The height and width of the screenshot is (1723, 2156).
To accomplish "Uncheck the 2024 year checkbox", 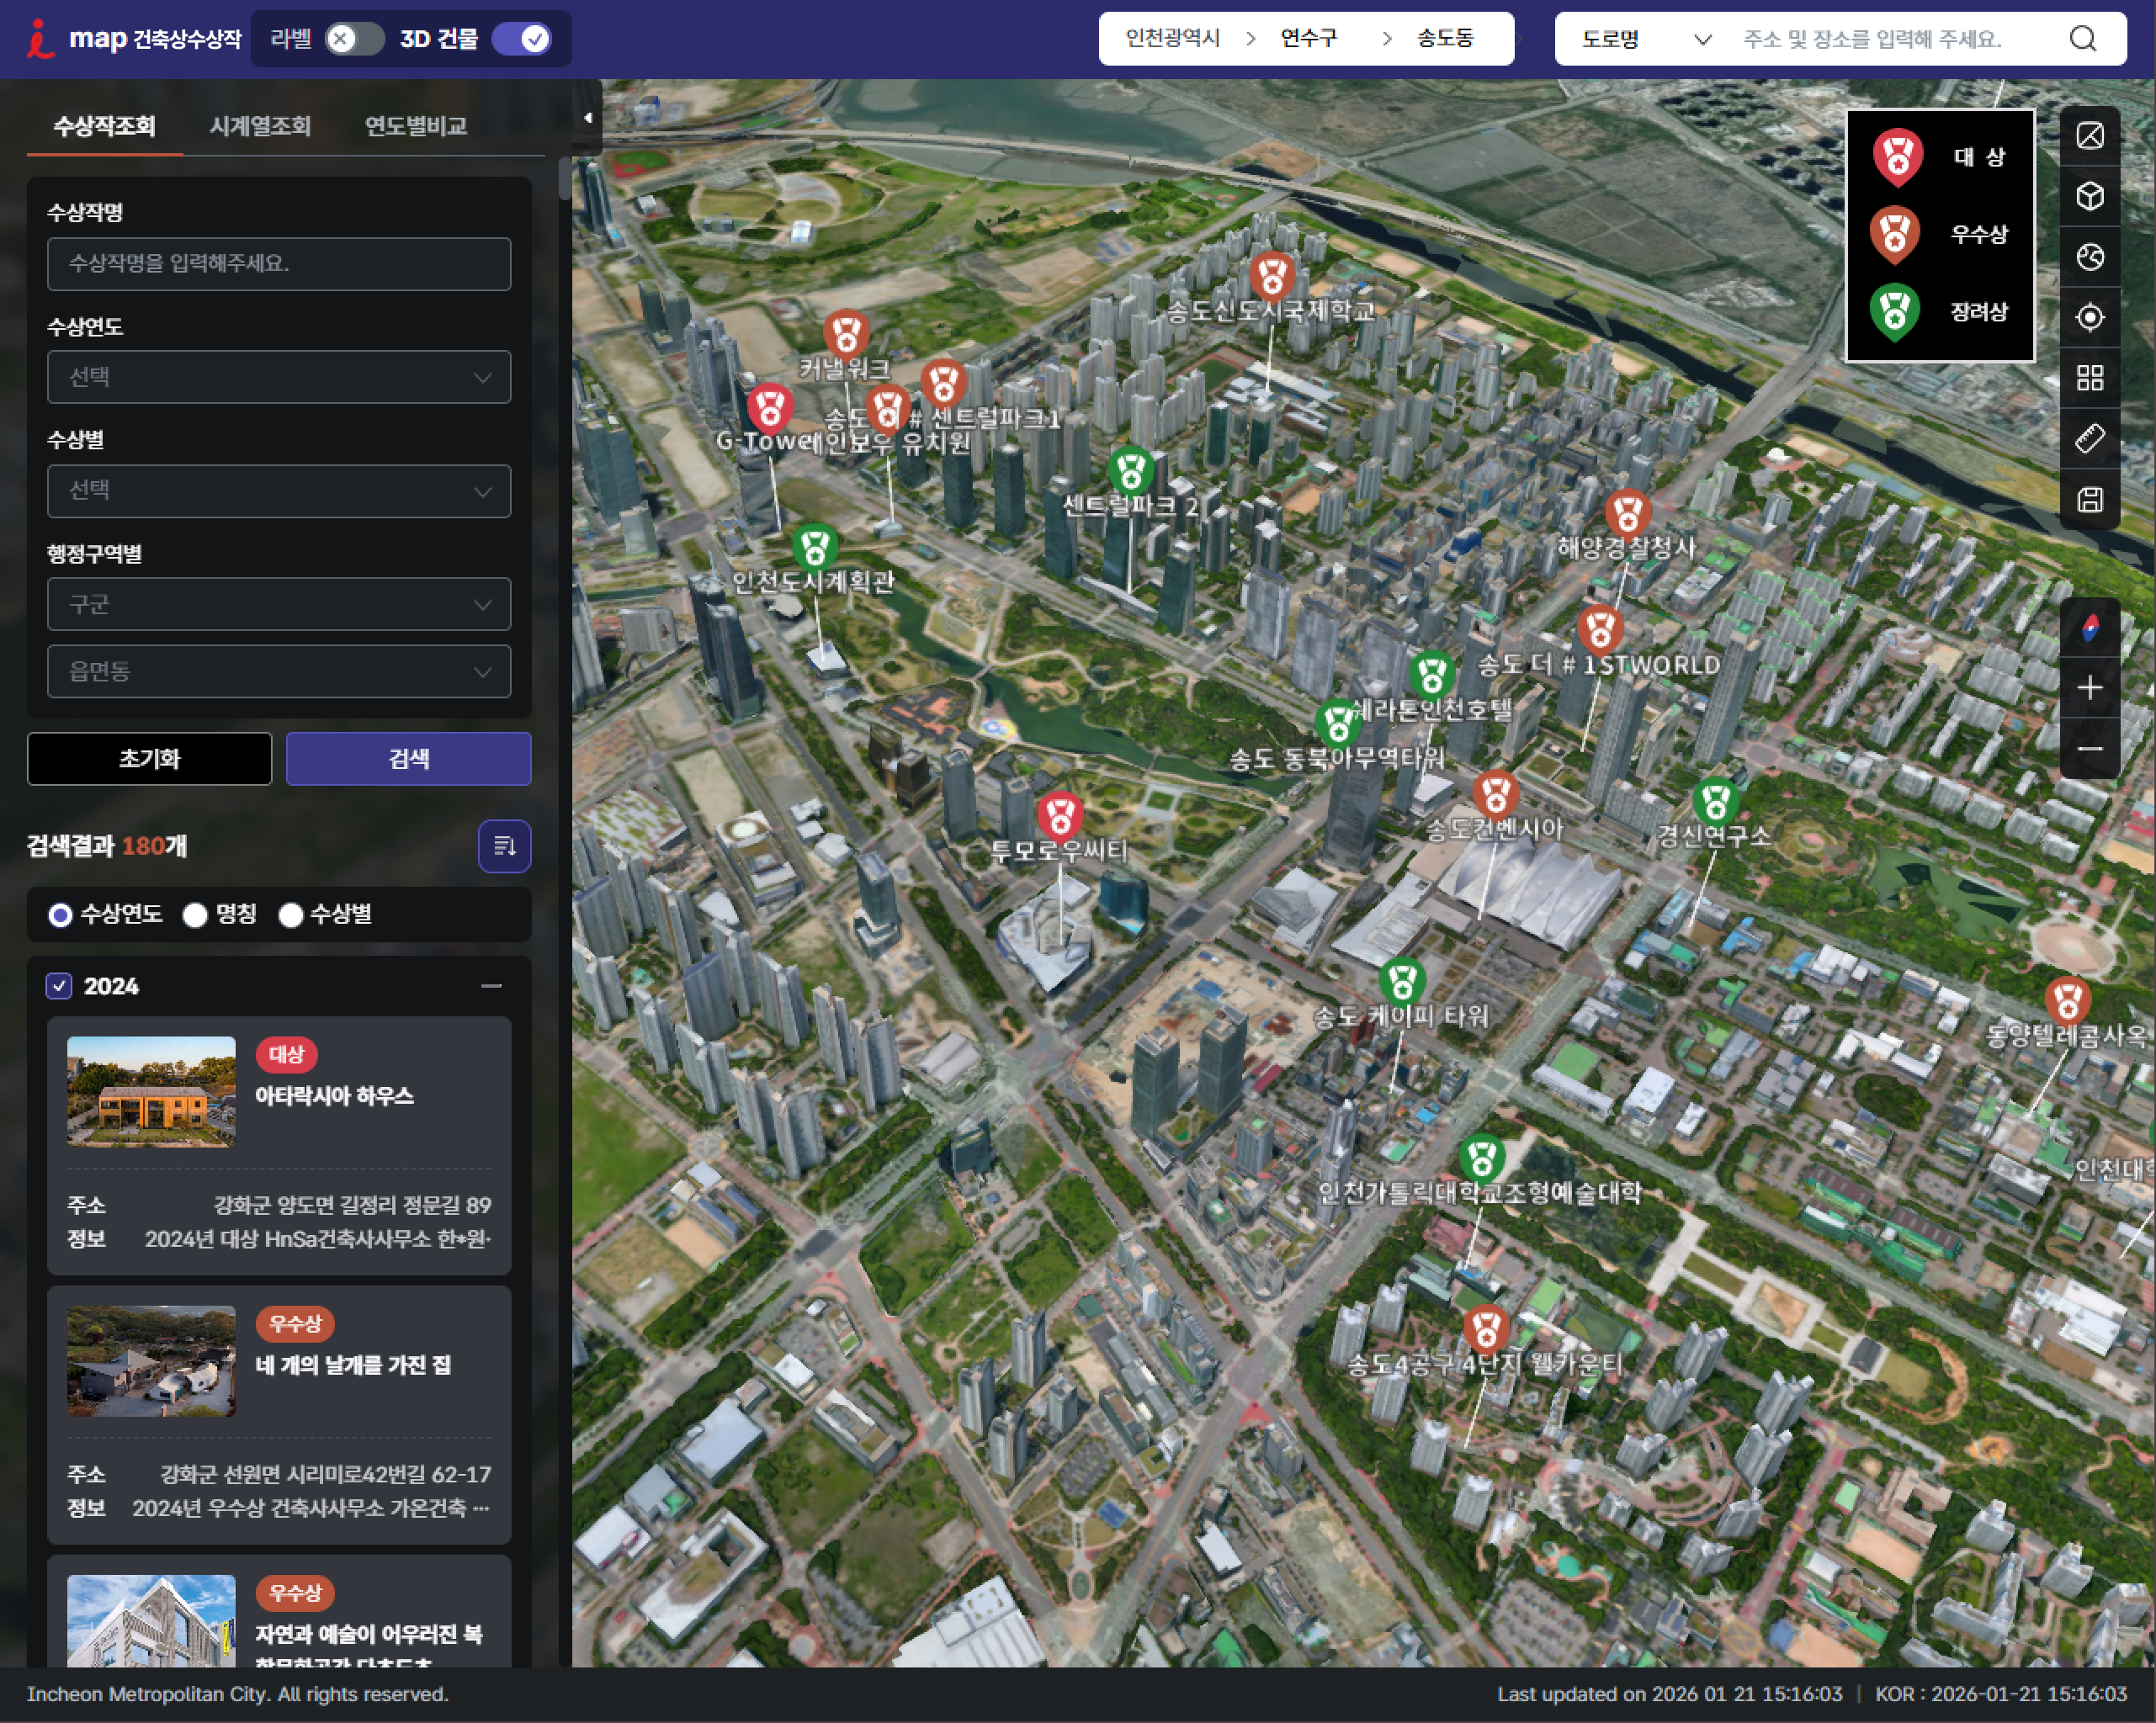I will pyautogui.click(x=59, y=986).
